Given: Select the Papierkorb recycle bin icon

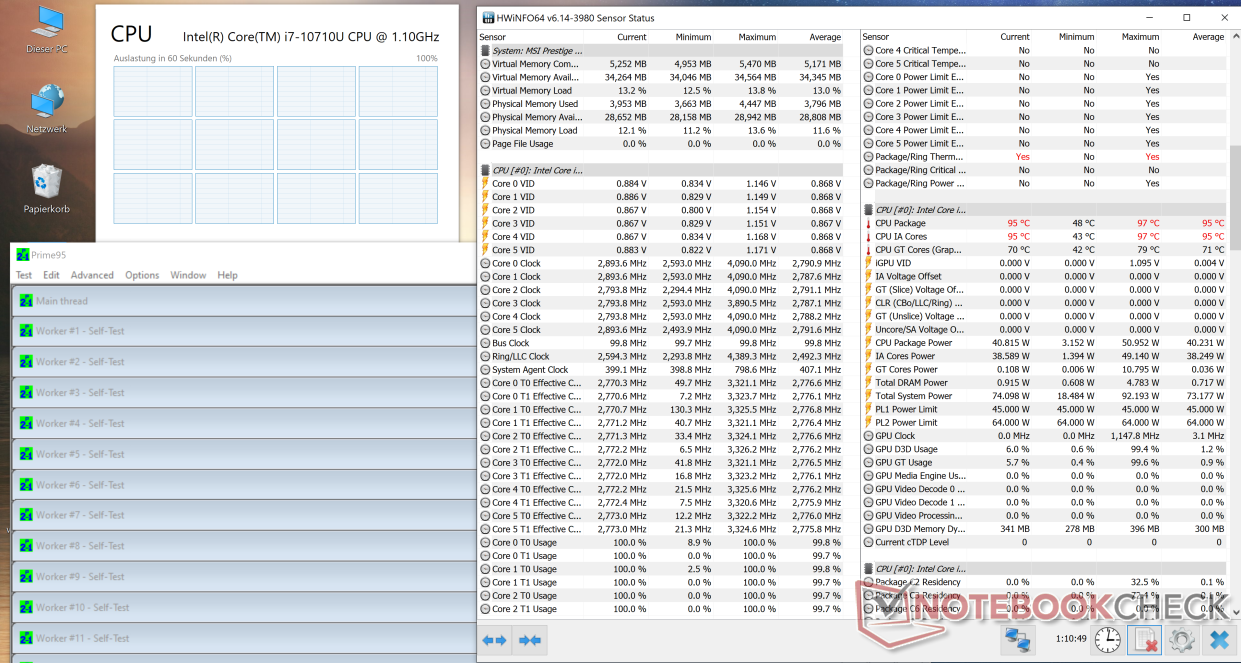Looking at the screenshot, I should [46, 190].
